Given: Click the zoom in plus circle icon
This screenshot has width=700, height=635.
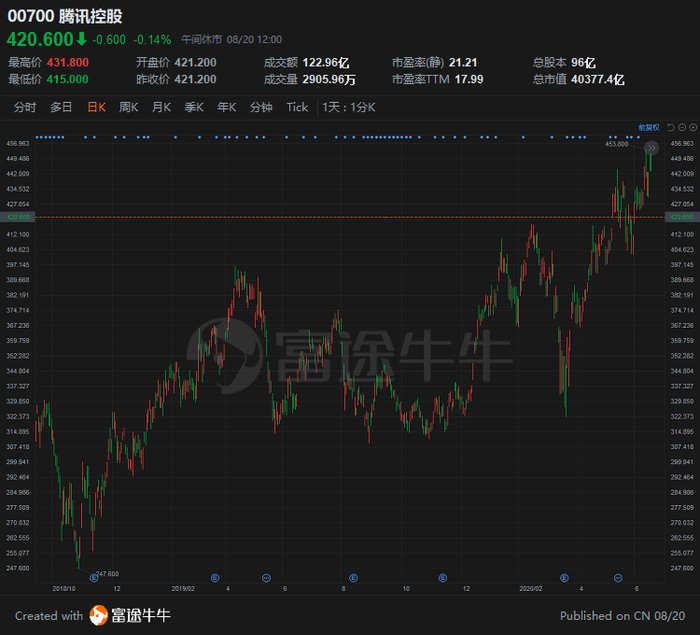Looking at the screenshot, I should coord(693,127).
